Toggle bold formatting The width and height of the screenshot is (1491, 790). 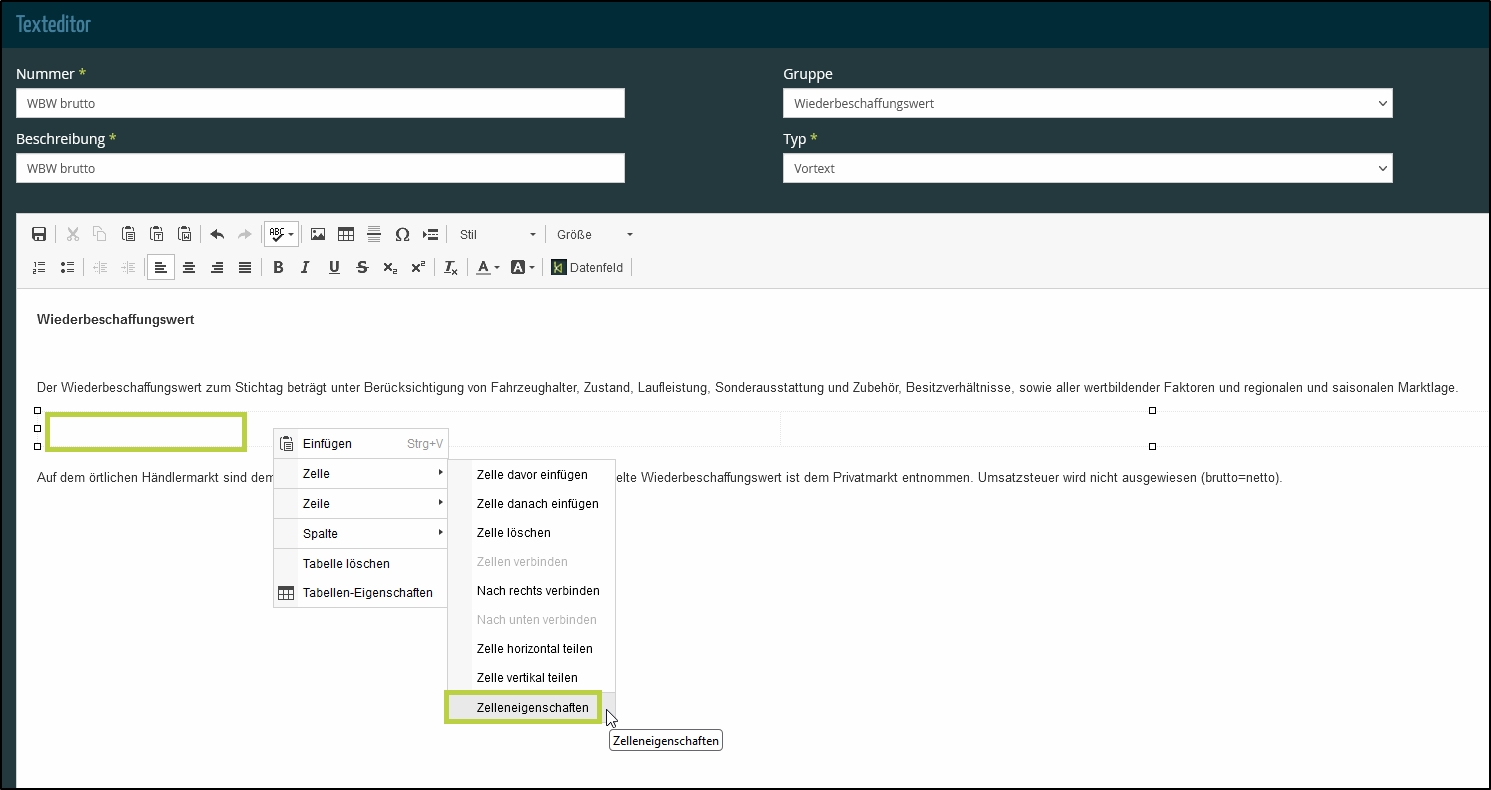(x=278, y=267)
